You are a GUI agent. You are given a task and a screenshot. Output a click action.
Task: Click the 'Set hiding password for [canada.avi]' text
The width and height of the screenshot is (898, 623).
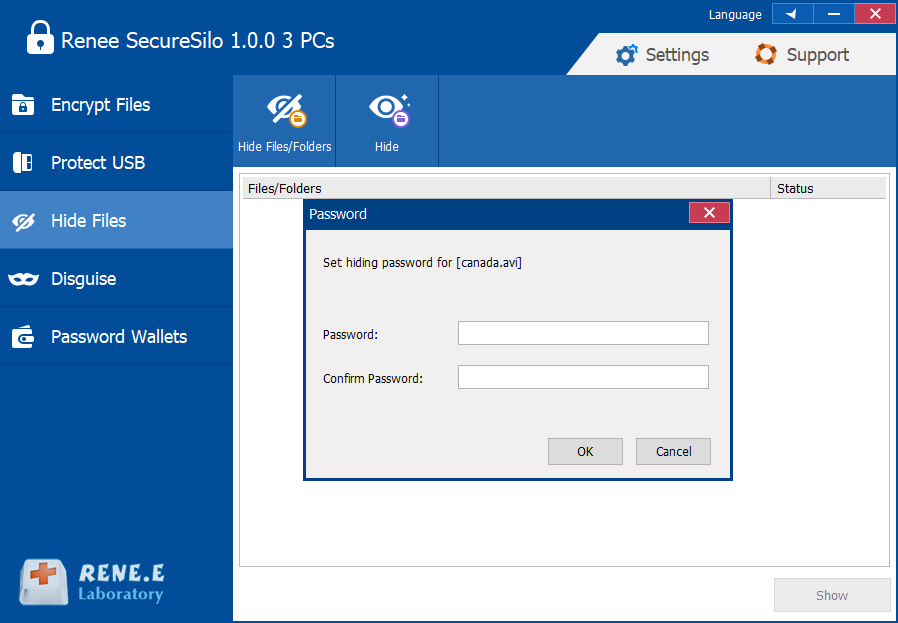point(422,263)
